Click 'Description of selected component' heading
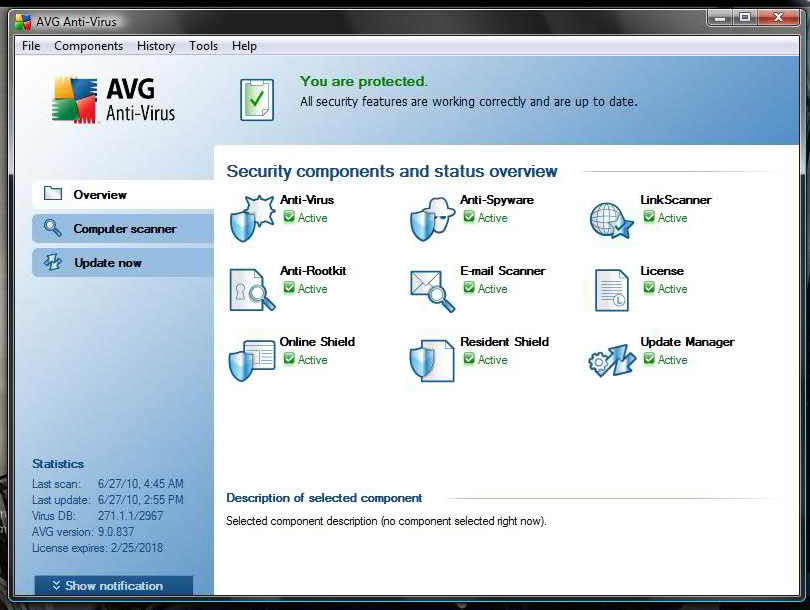This screenshot has width=810, height=610. pyautogui.click(x=324, y=498)
